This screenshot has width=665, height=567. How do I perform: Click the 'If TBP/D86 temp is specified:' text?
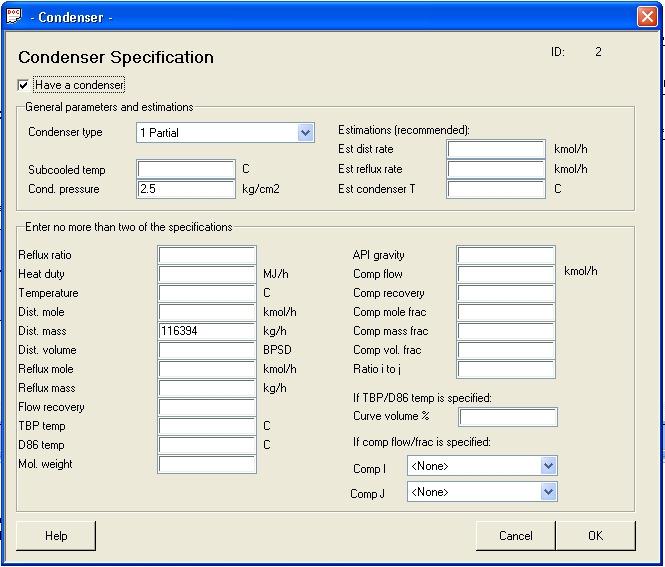pyautogui.click(x=422, y=398)
